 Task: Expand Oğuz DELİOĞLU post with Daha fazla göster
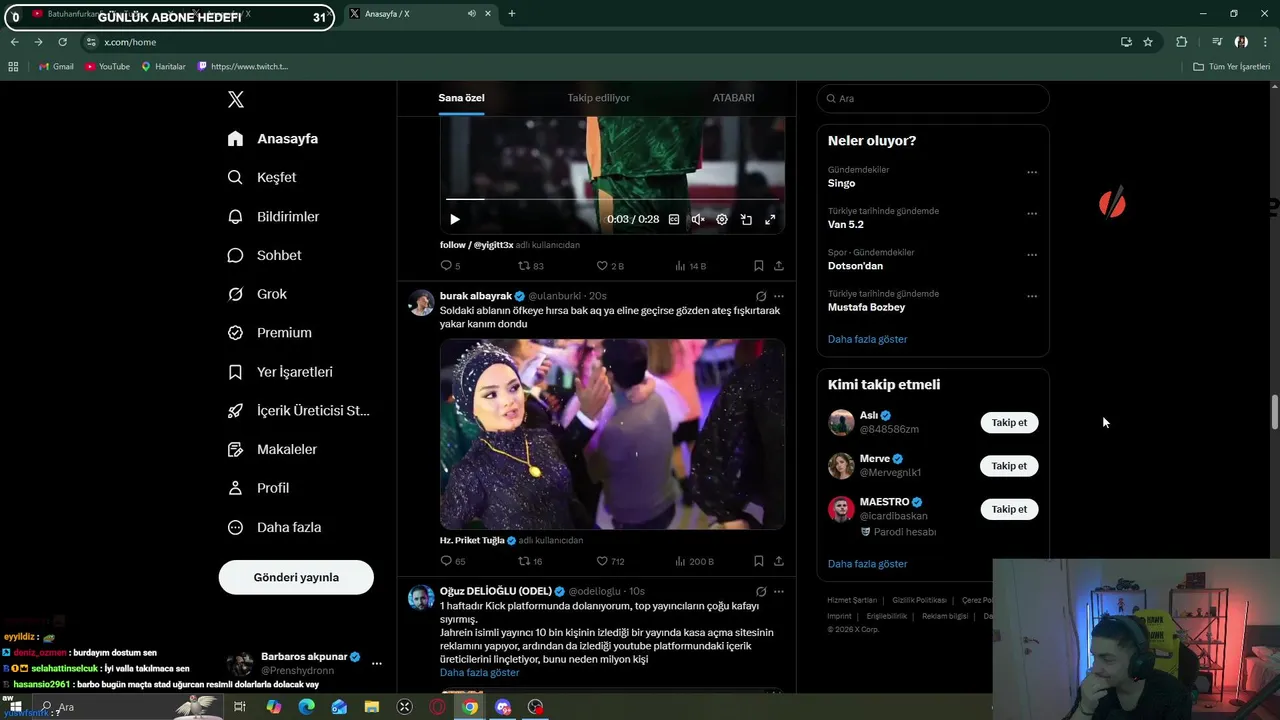tap(479, 673)
